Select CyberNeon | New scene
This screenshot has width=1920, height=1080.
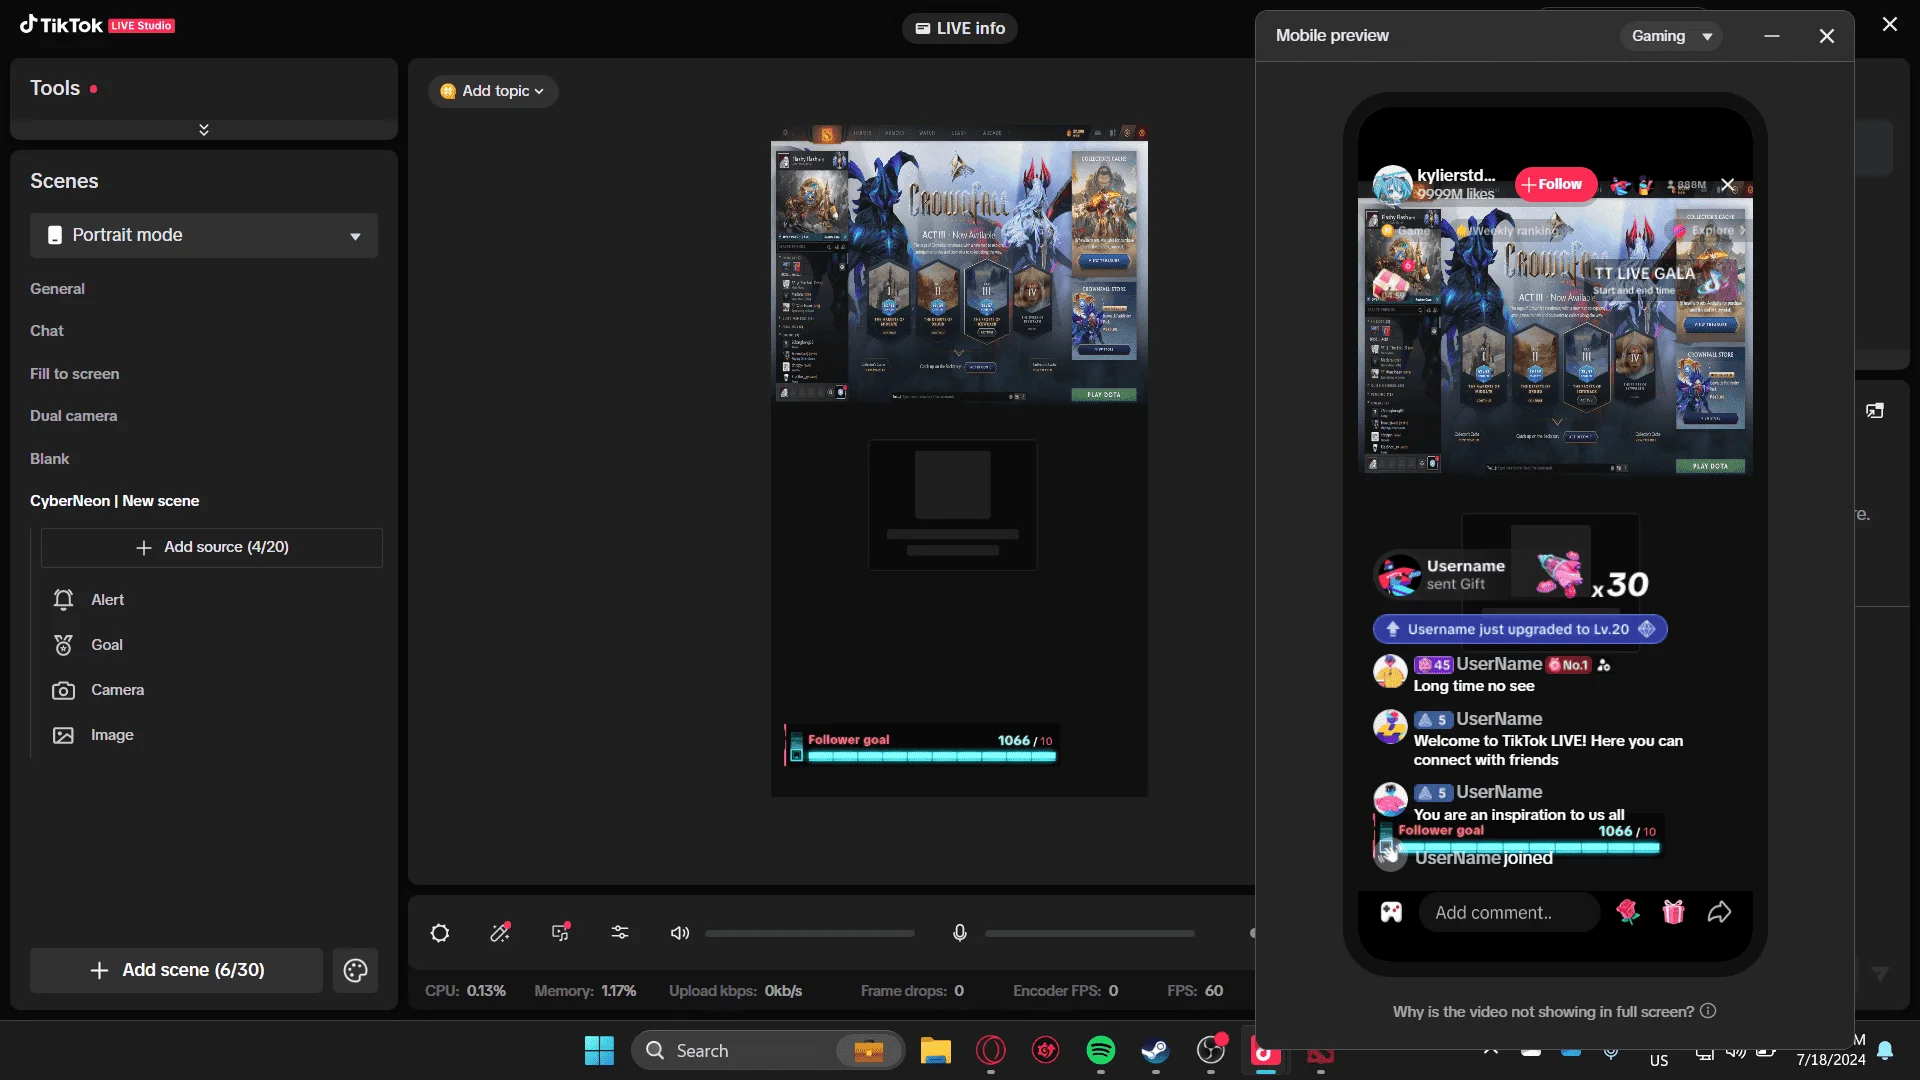[x=115, y=501]
